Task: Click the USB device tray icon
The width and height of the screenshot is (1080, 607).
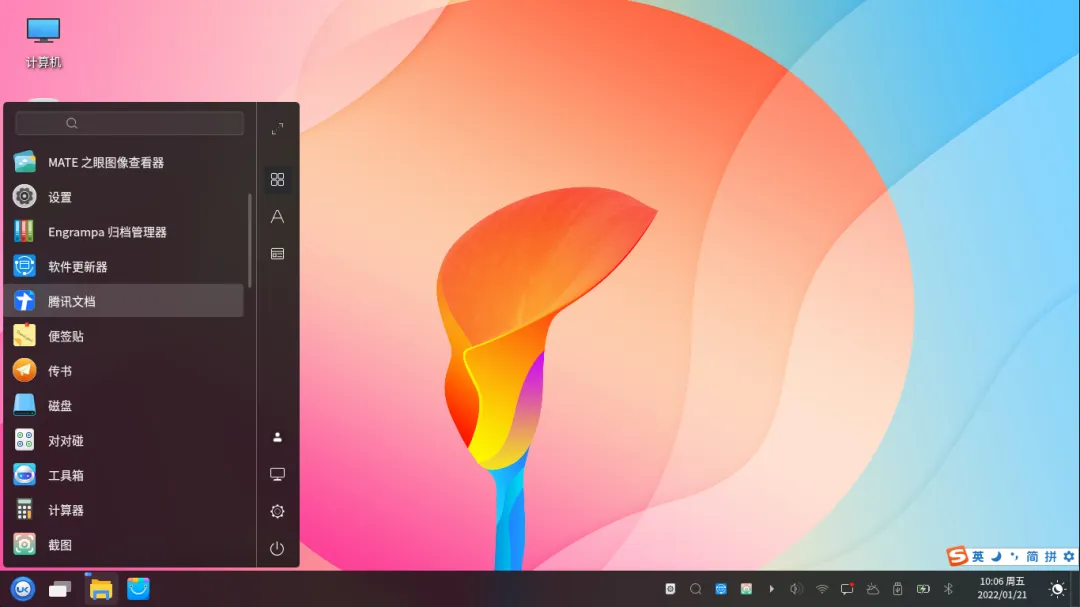Action: tap(897, 589)
